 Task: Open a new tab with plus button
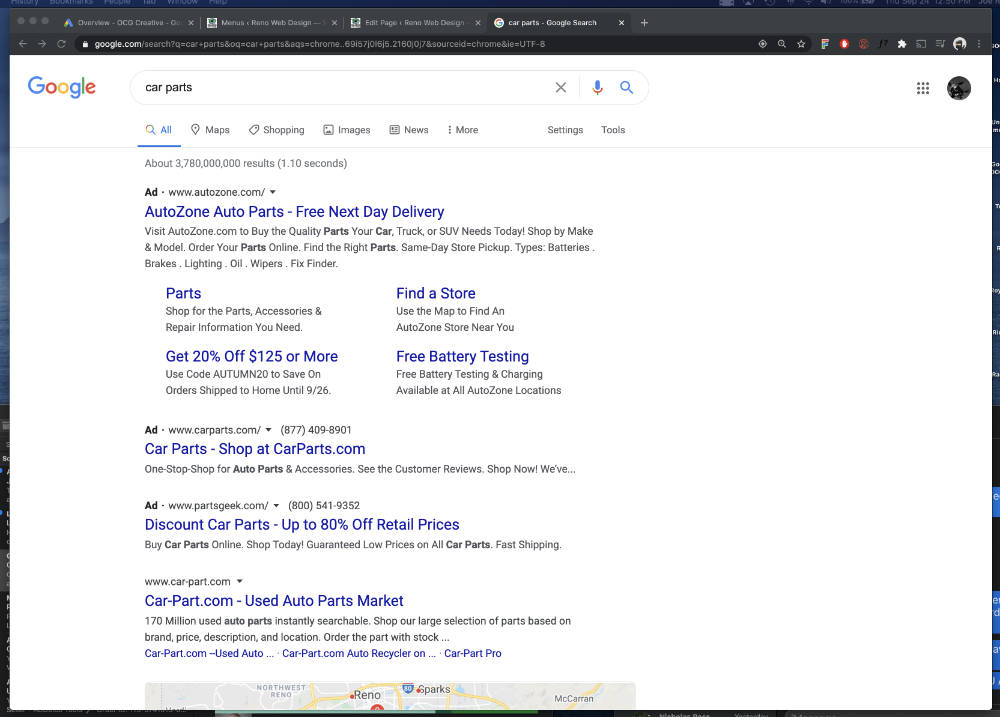[644, 22]
